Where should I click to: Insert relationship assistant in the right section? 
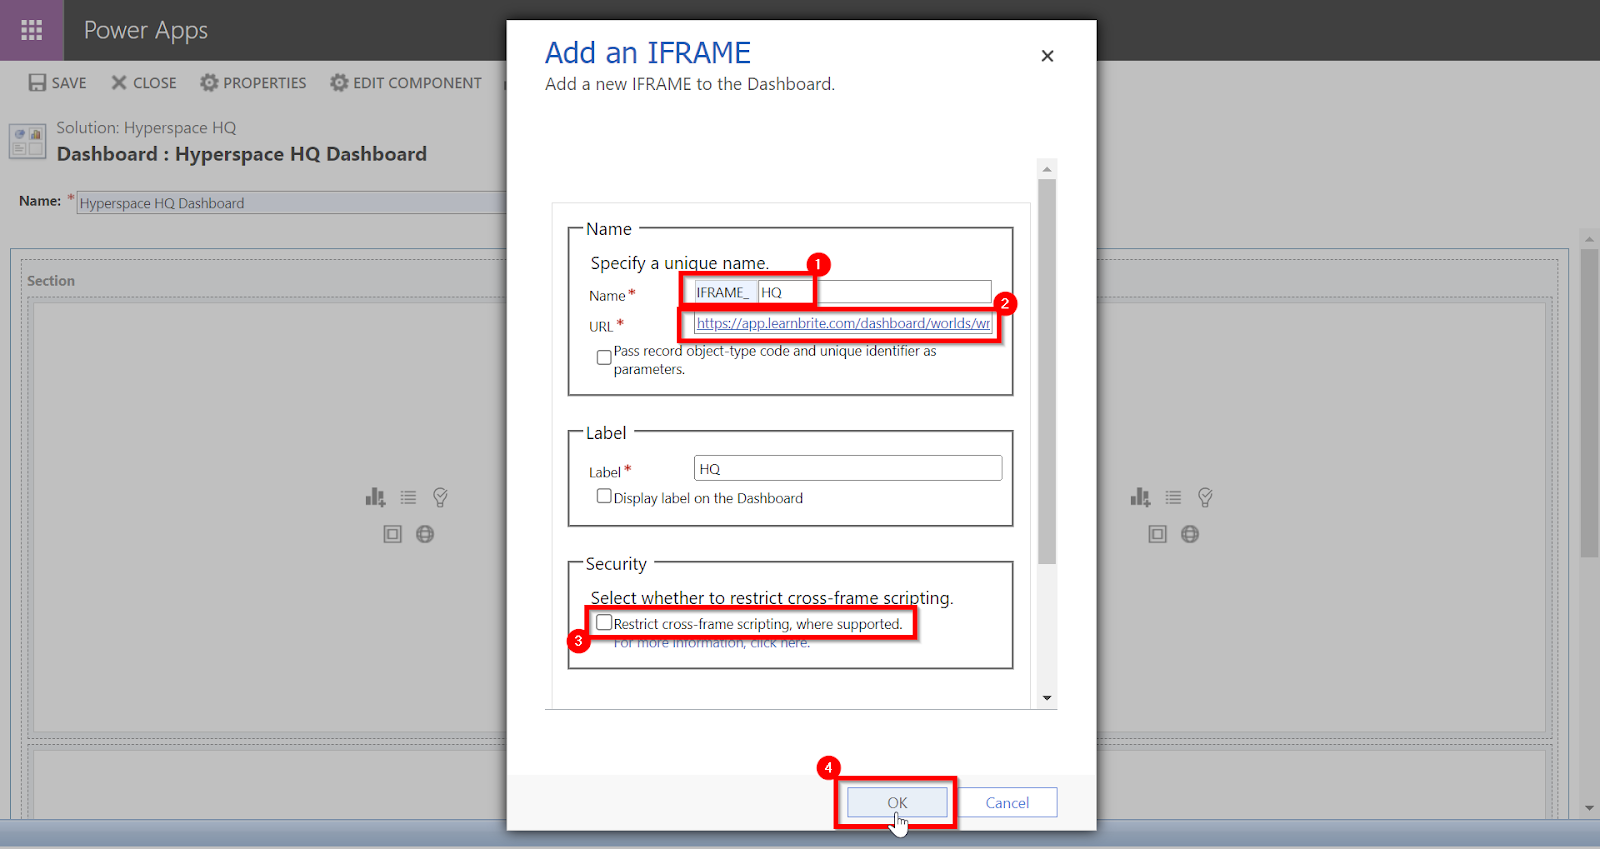point(1205,497)
